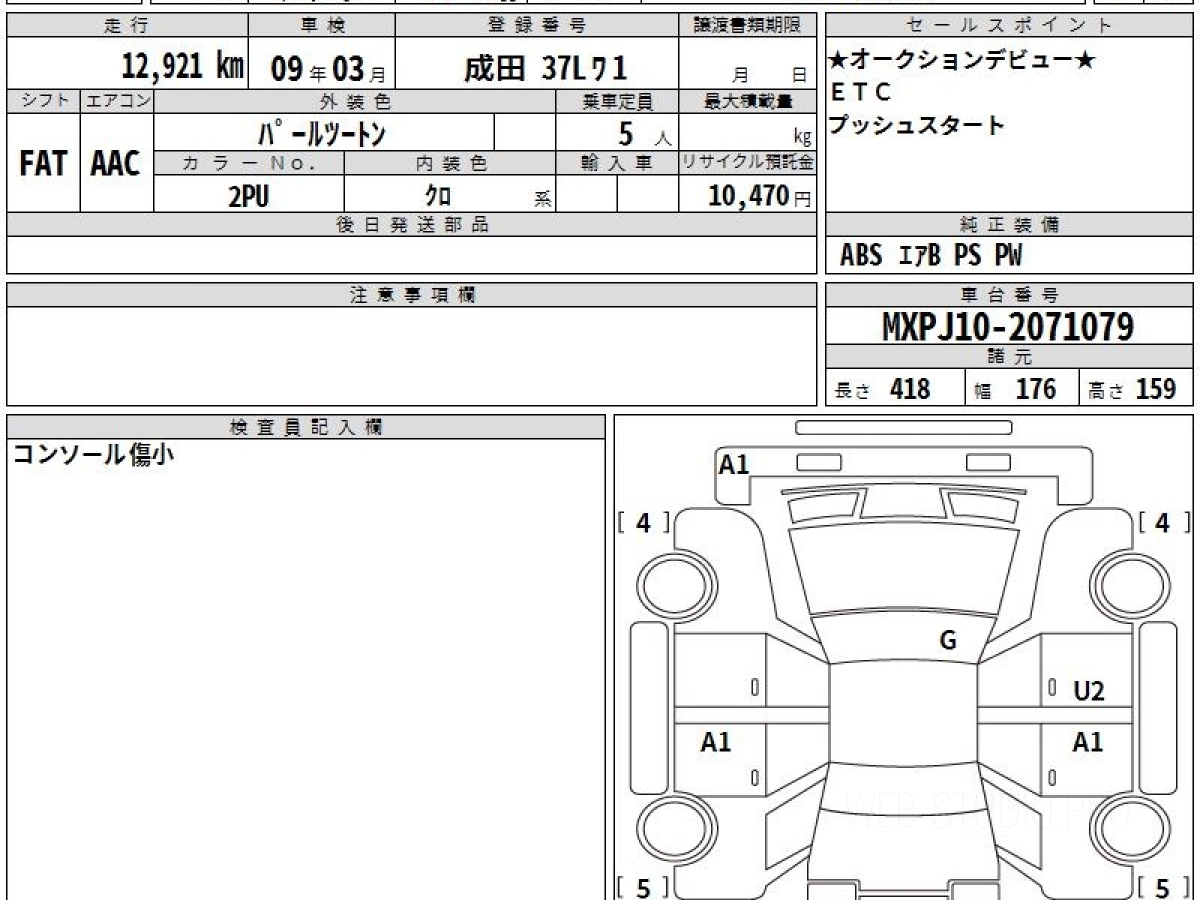Select the ABS エアB PS PW equipment line
This screenshot has height=900, width=1200.
(931, 256)
